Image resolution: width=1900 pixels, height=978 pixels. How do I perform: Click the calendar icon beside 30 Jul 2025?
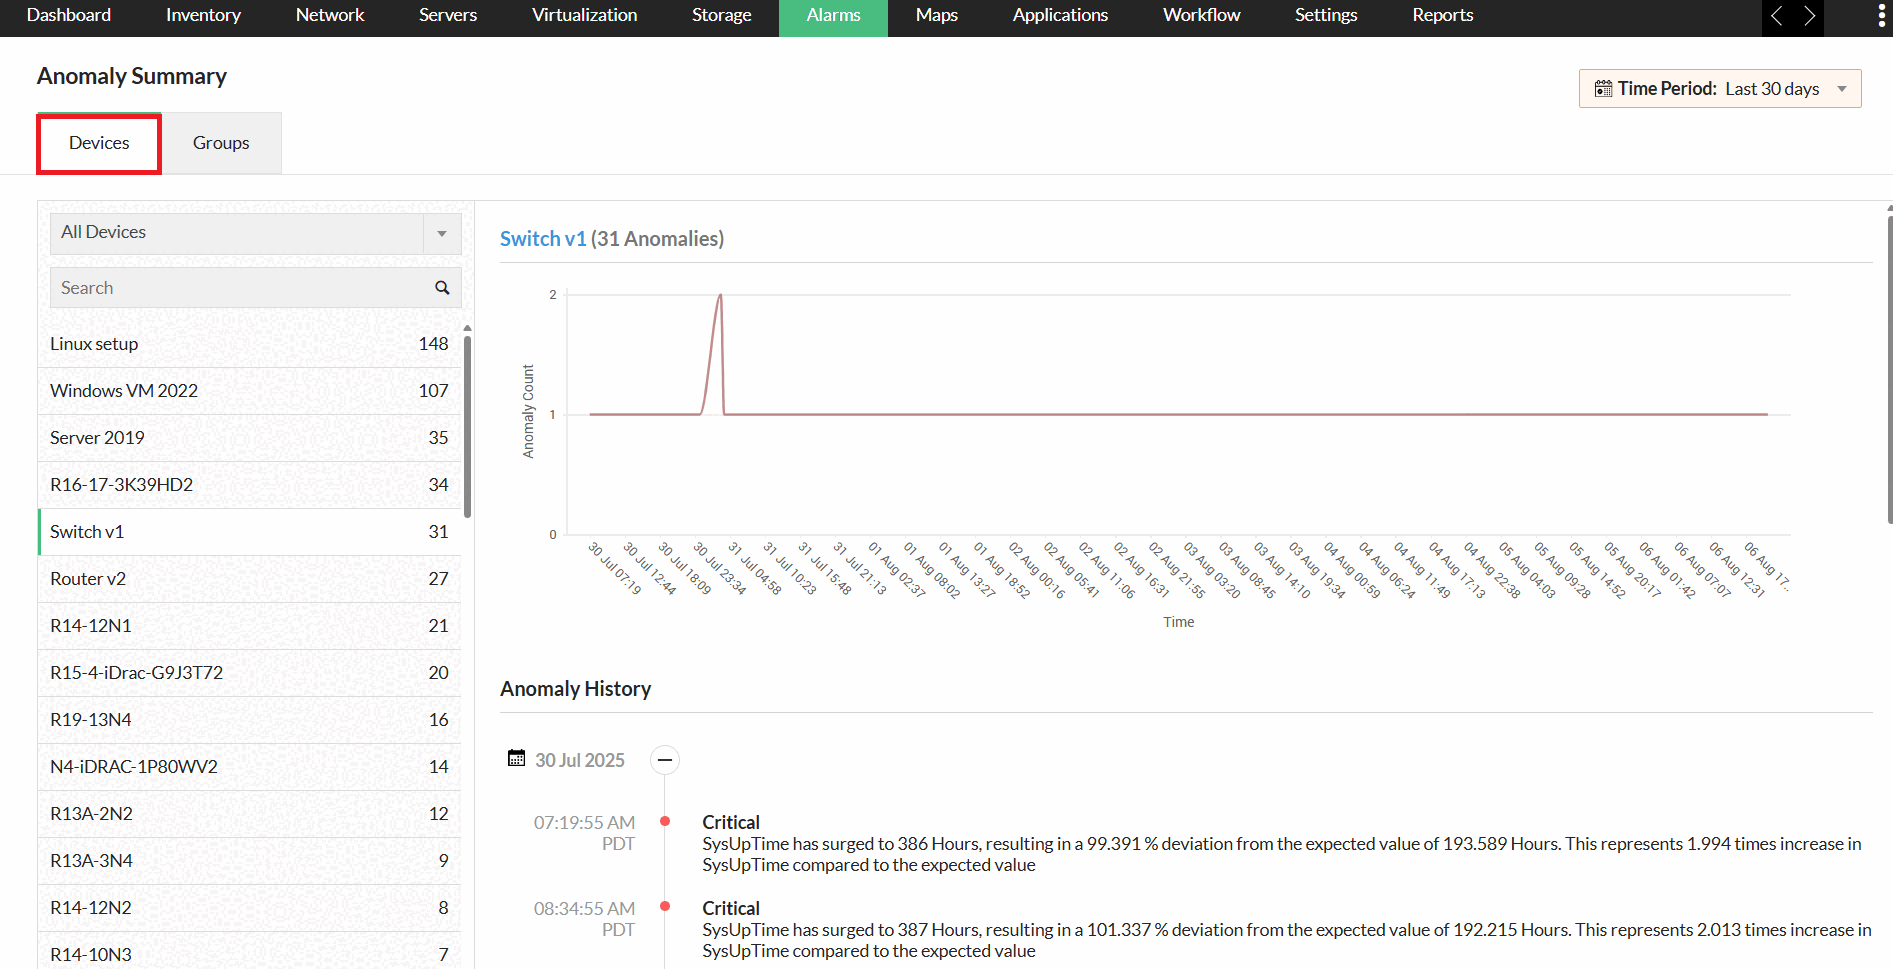tap(516, 759)
